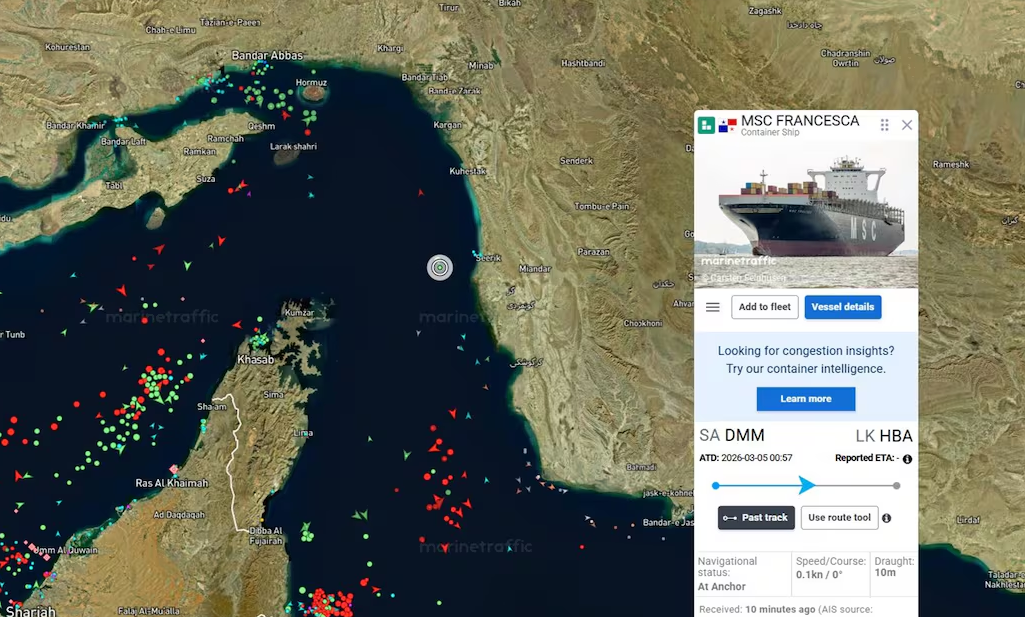Click the Reported ETA info icon
The image size is (1025, 617).
(907, 459)
